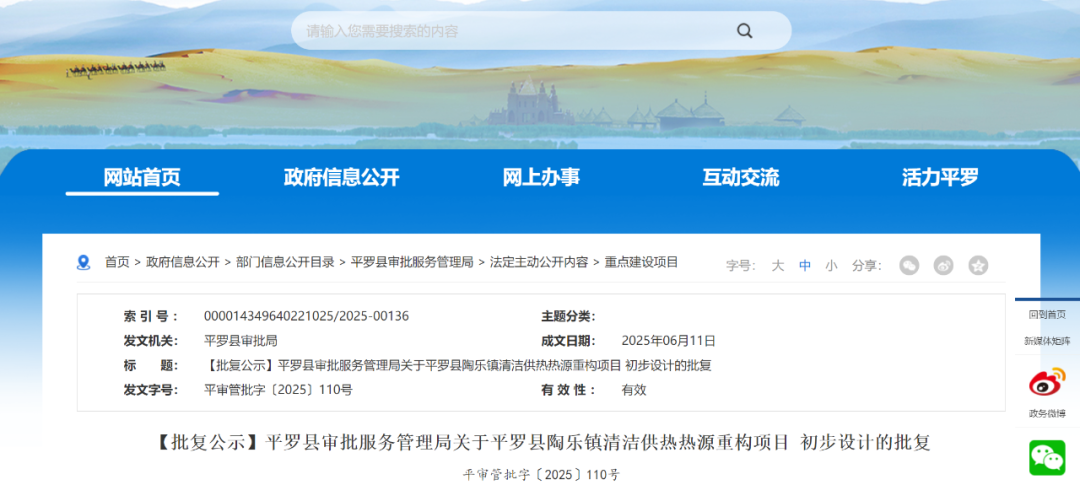Click the 政府信息公开 breadcrumb link
Screen dimensions: 1080x485
coord(183,262)
